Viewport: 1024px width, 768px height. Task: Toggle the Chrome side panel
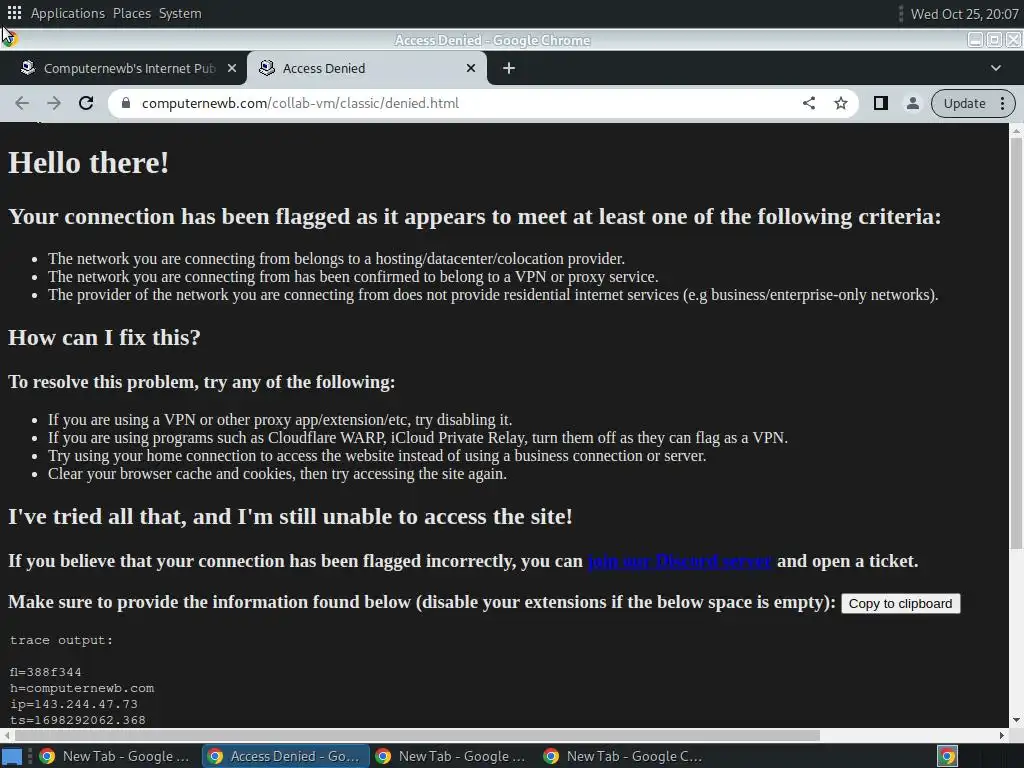880,103
